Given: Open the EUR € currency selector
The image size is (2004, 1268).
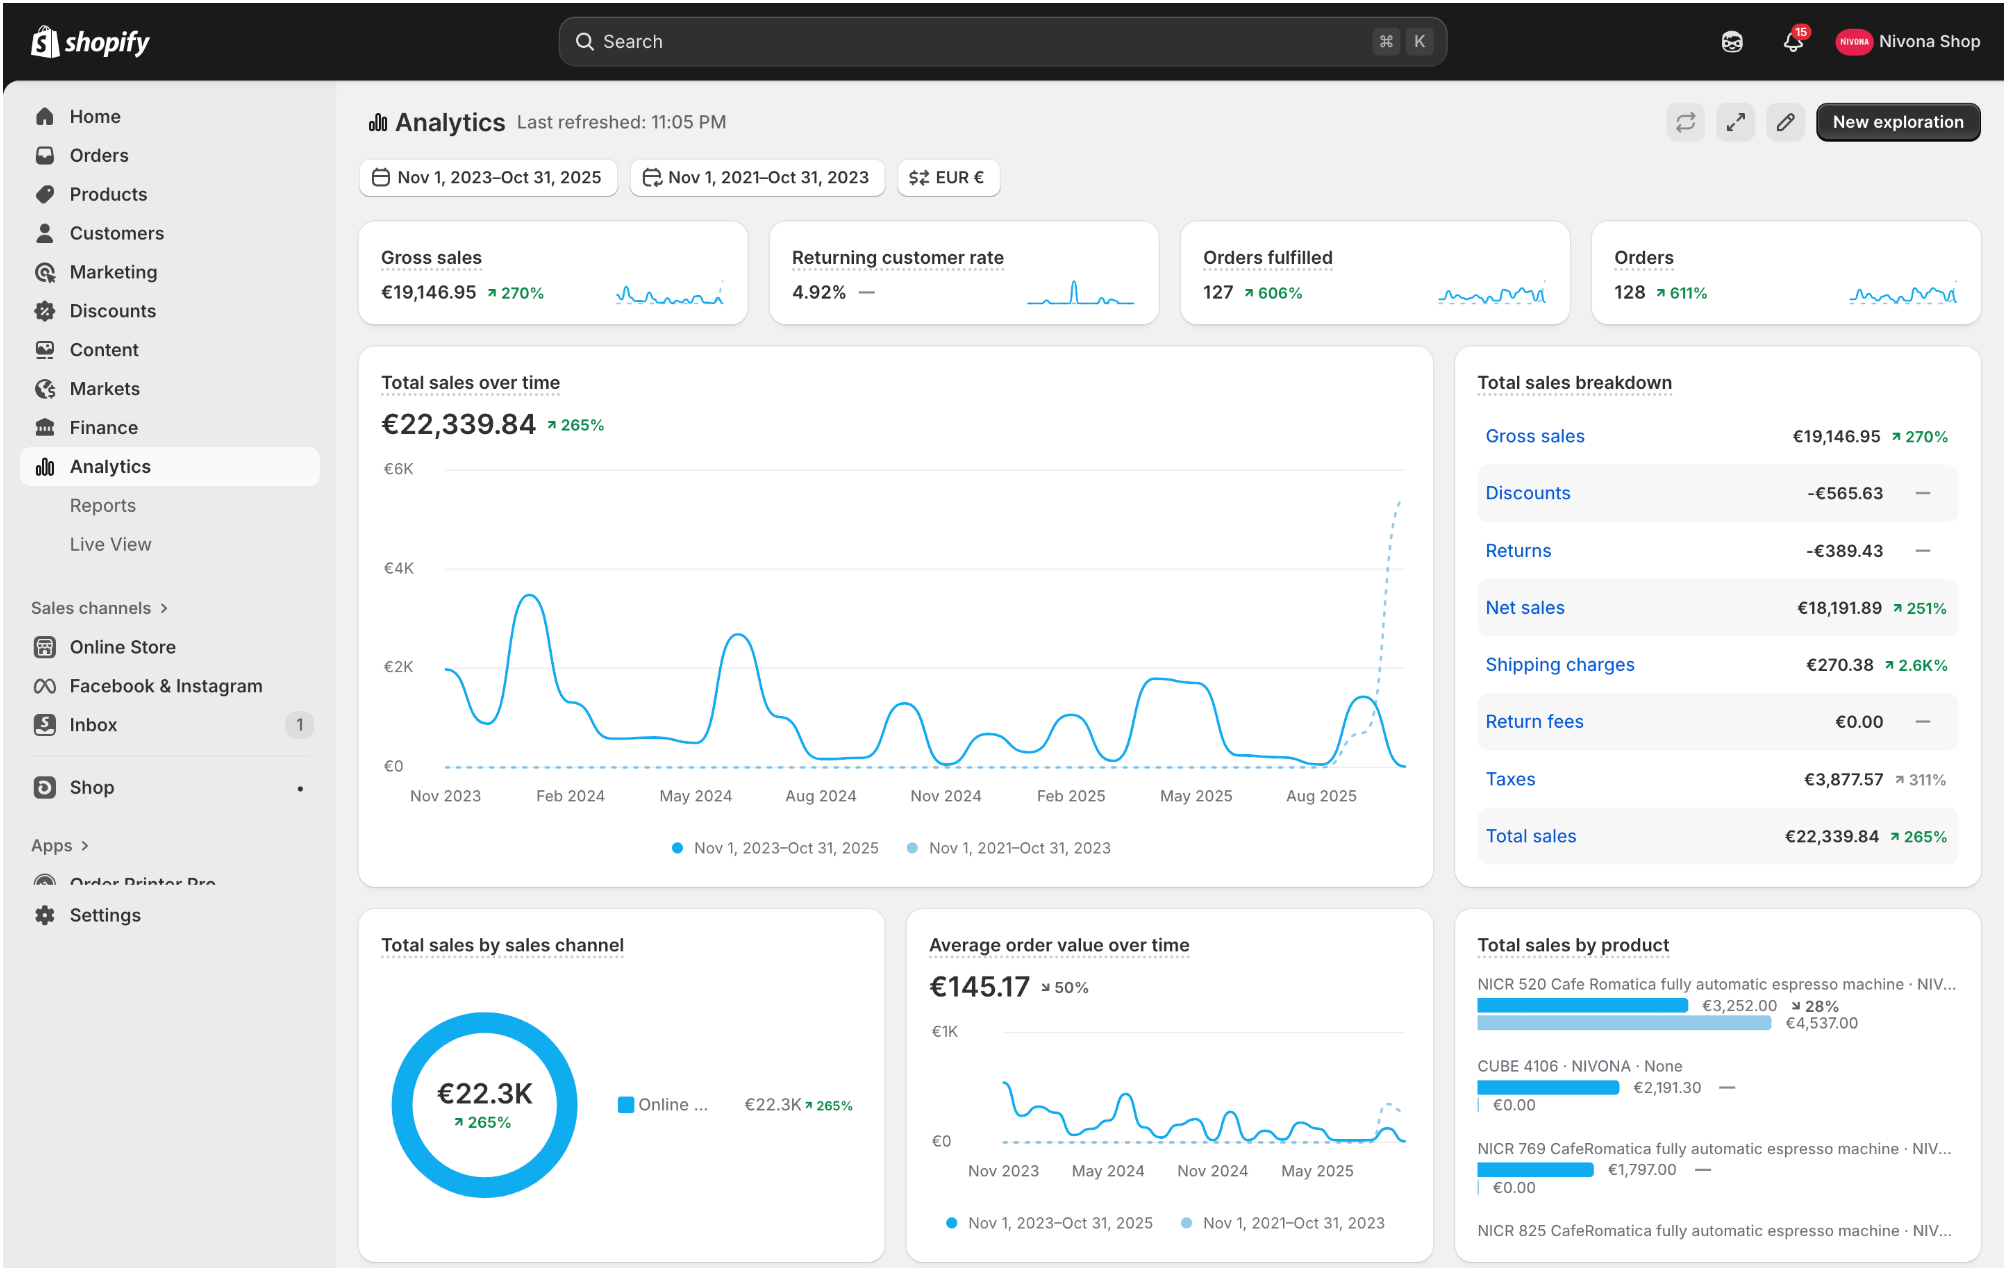Looking at the screenshot, I should click(x=948, y=177).
